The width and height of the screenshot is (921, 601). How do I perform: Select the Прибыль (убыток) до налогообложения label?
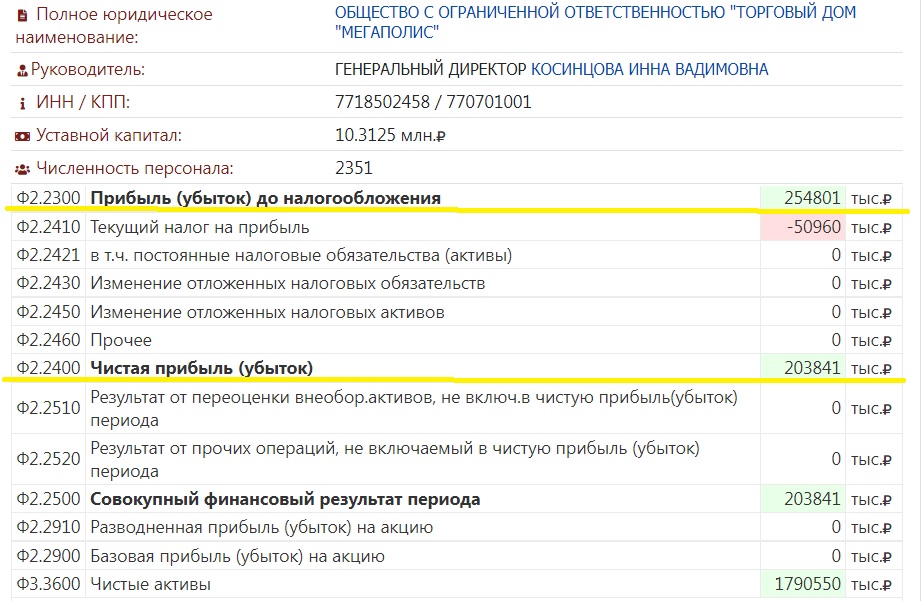click(x=265, y=198)
